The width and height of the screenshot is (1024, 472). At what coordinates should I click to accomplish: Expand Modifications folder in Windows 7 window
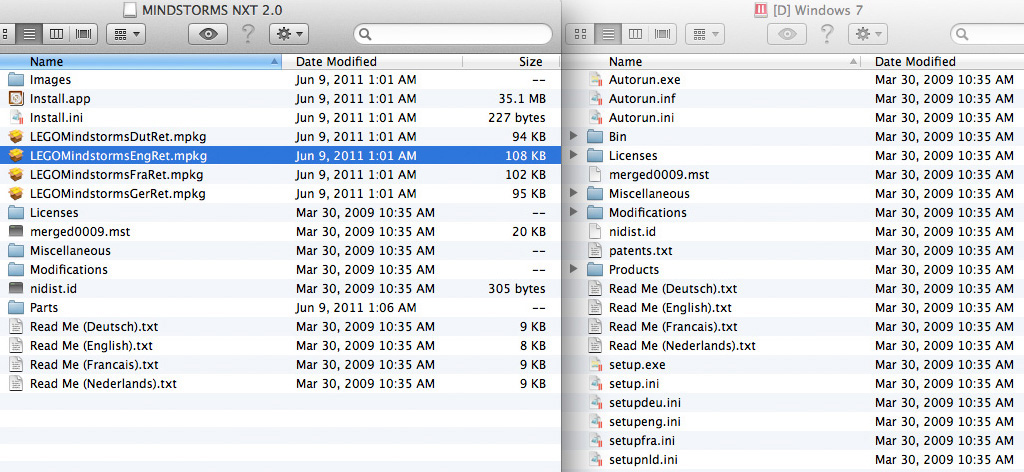[574, 213]
